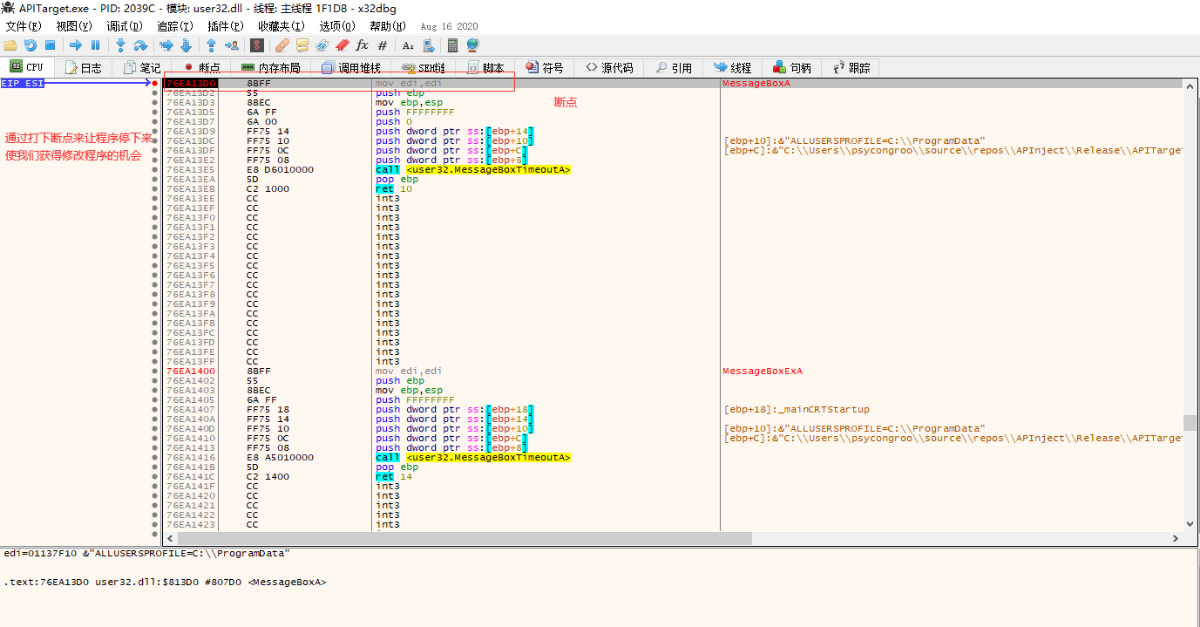This screenshot has width=1200, height=627.
Task: Switch to the 句柄 handles tab
Action: [x=792, y=68]
